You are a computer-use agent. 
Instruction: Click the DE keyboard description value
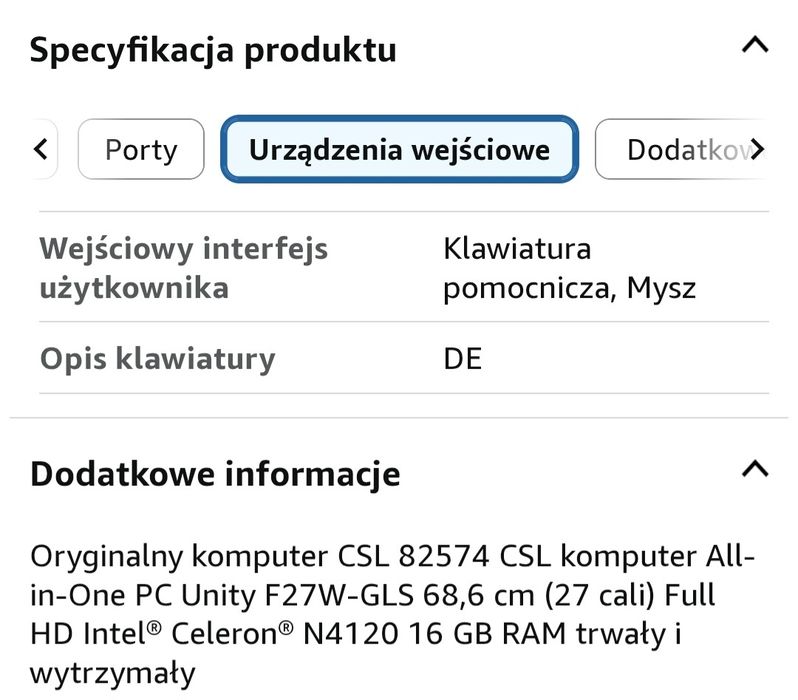462,359
